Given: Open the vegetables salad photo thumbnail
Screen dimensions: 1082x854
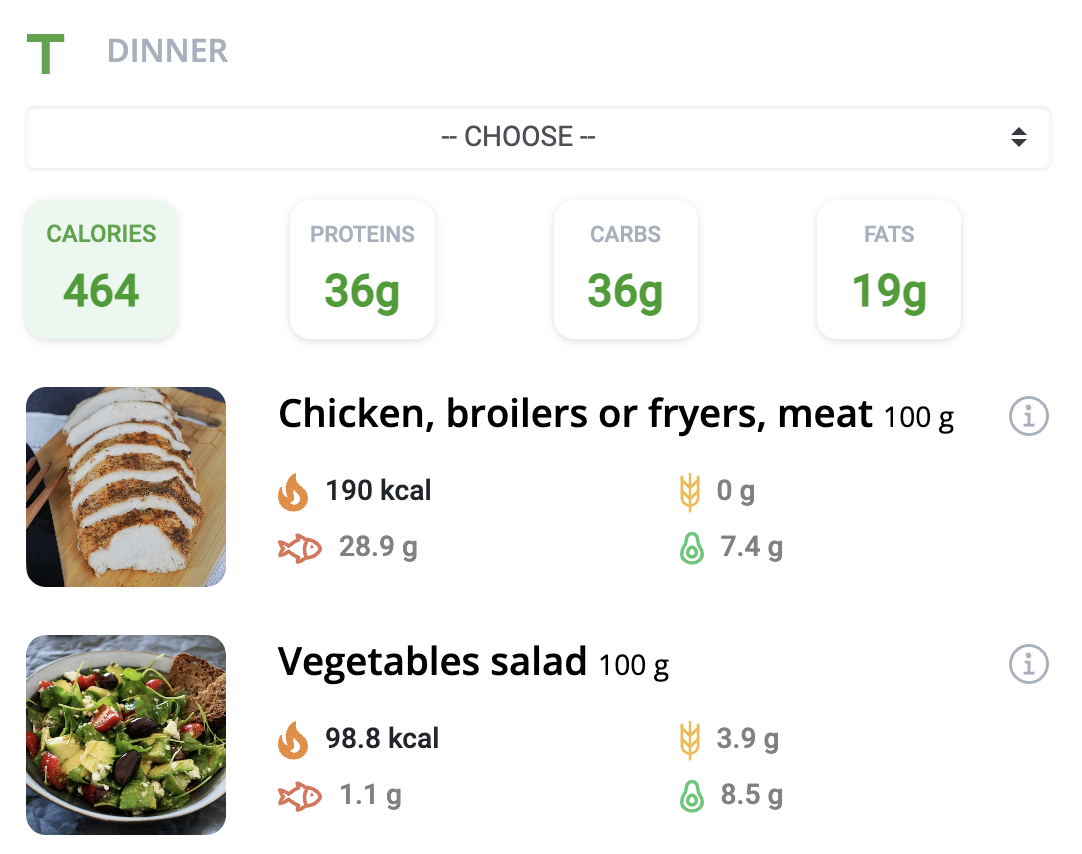Looking at the screenshot, I should (x=126, y=735).
